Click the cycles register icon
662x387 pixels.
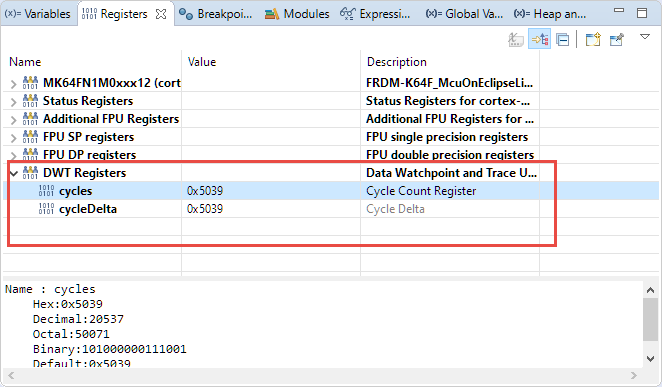[46, 191]
